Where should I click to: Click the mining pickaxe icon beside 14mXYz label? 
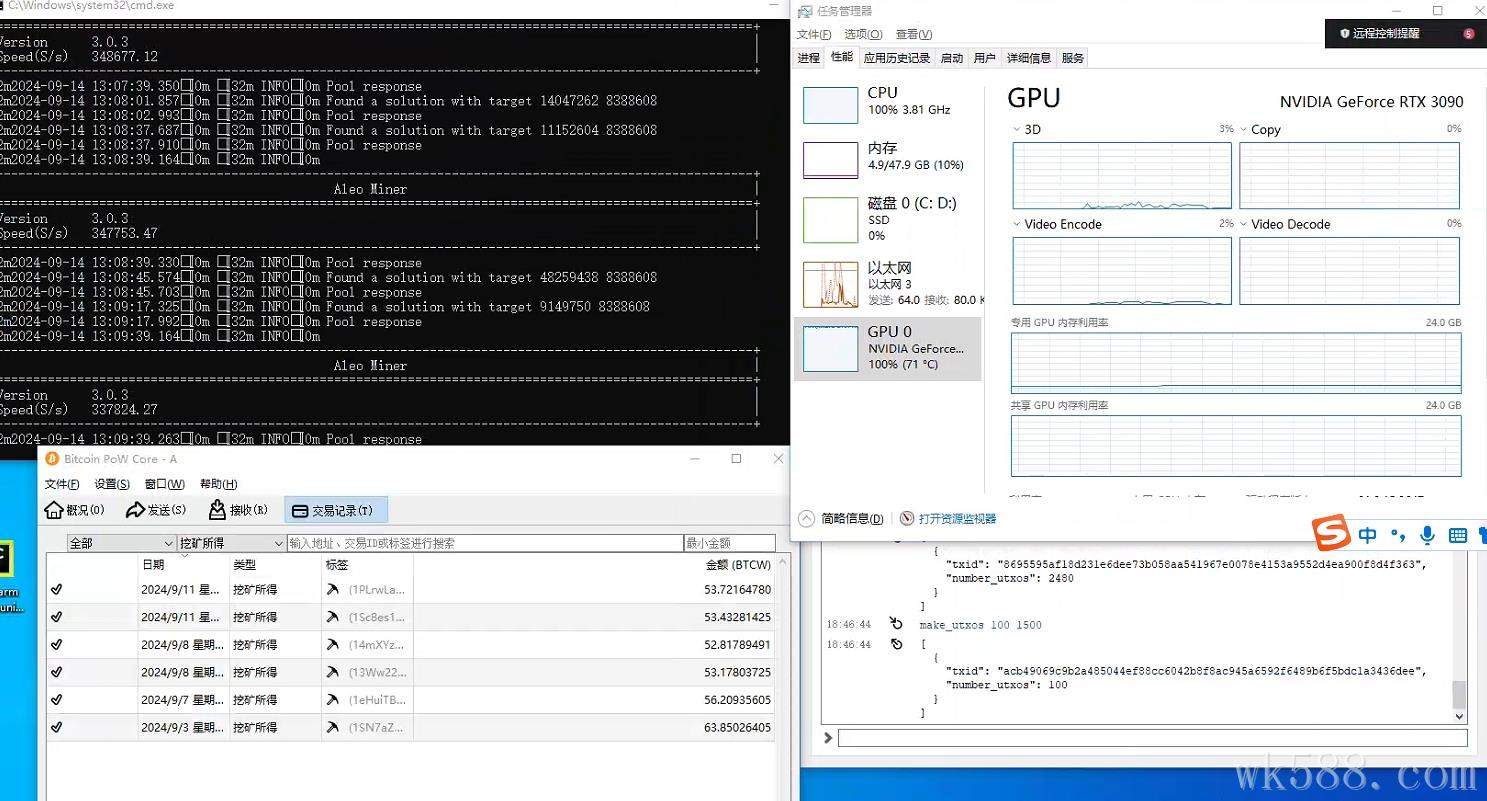click(333, 645)
